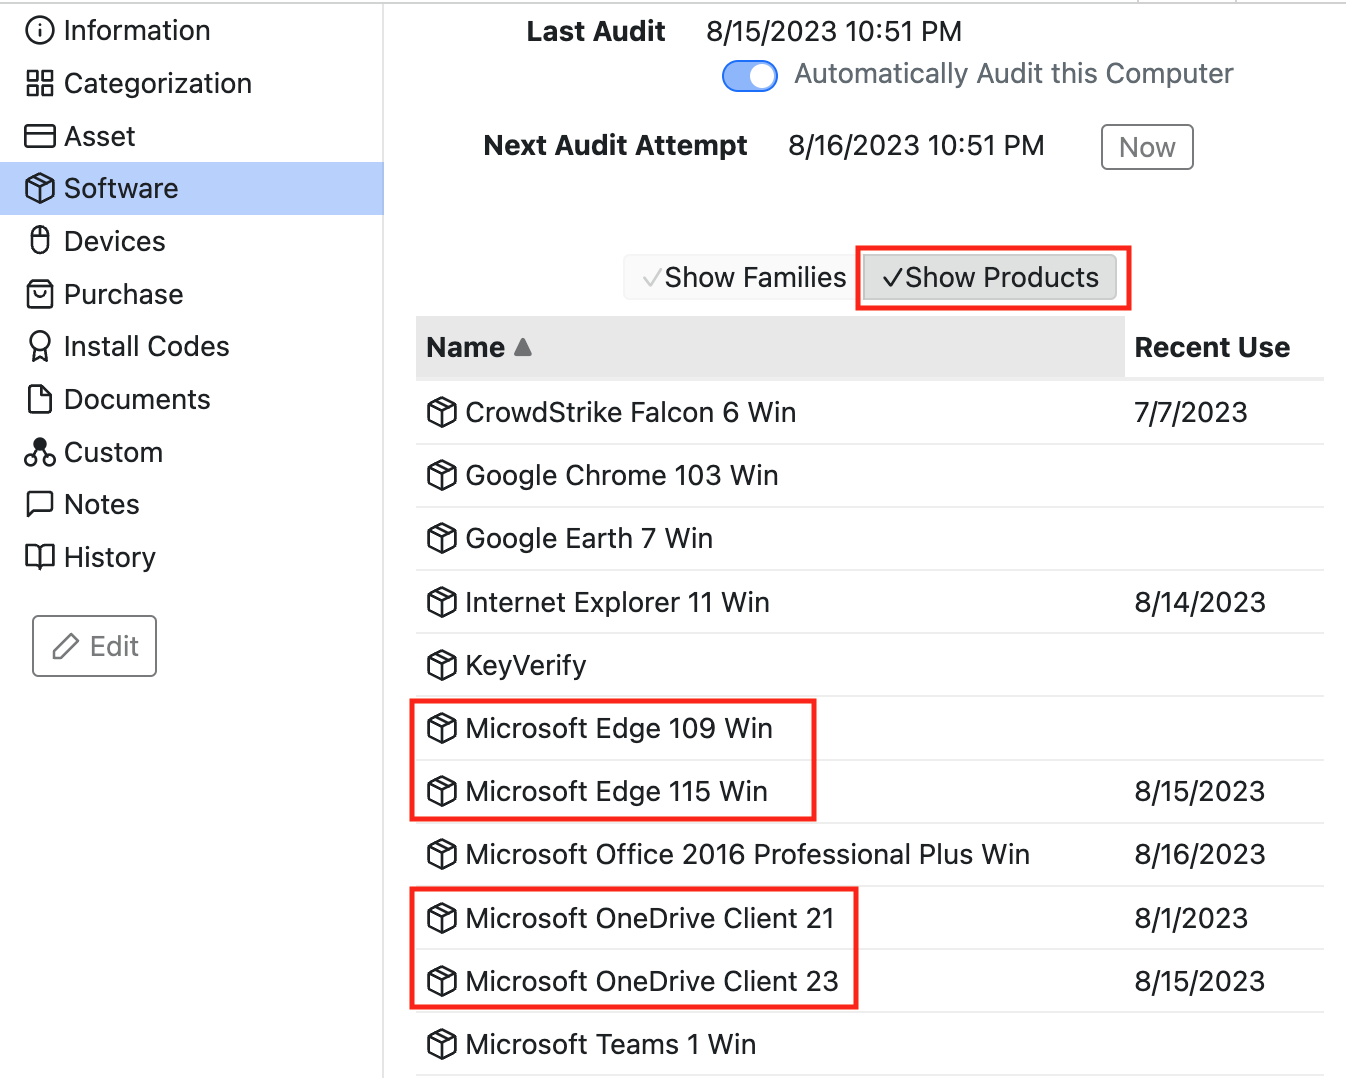Click the package icon beside OneDrive Client 21

(x=441, y=918)
